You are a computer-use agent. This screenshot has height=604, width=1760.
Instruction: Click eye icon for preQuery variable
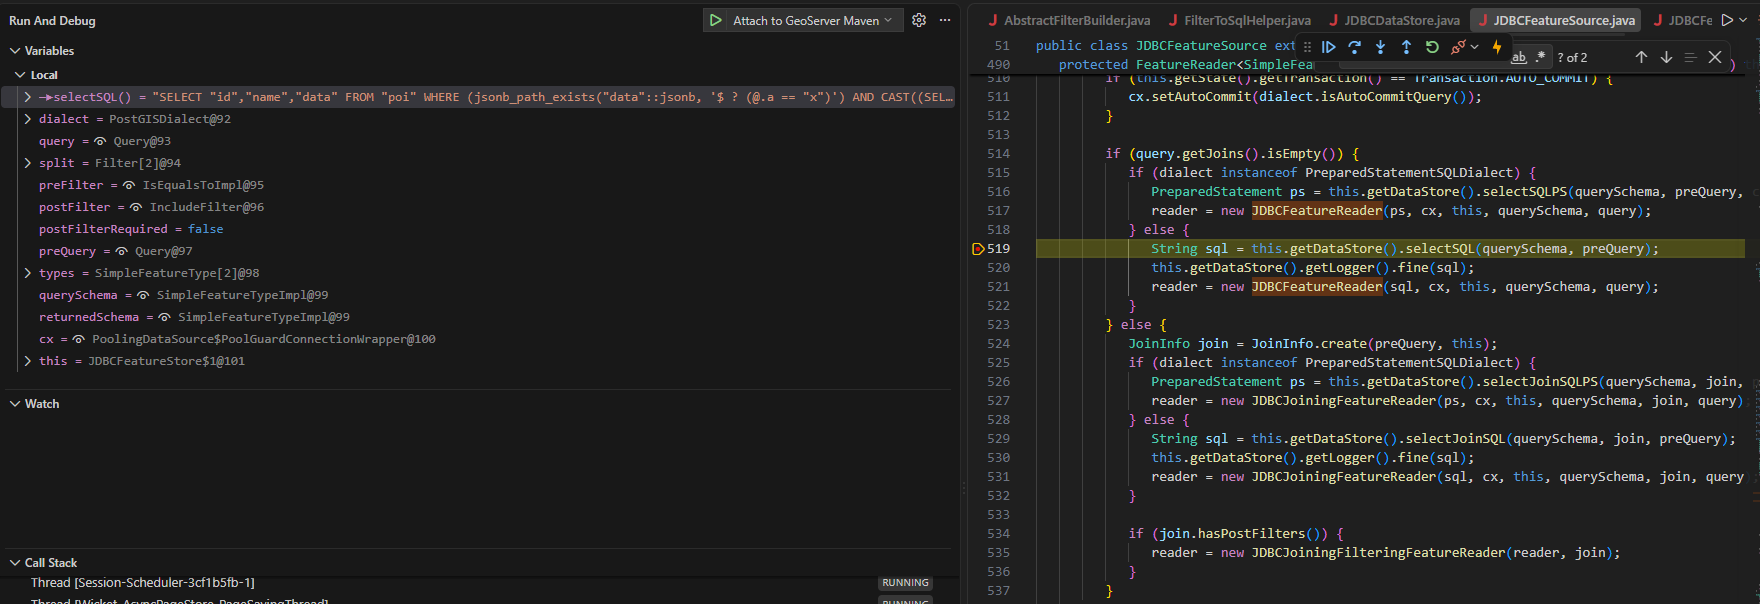[121, 251]
